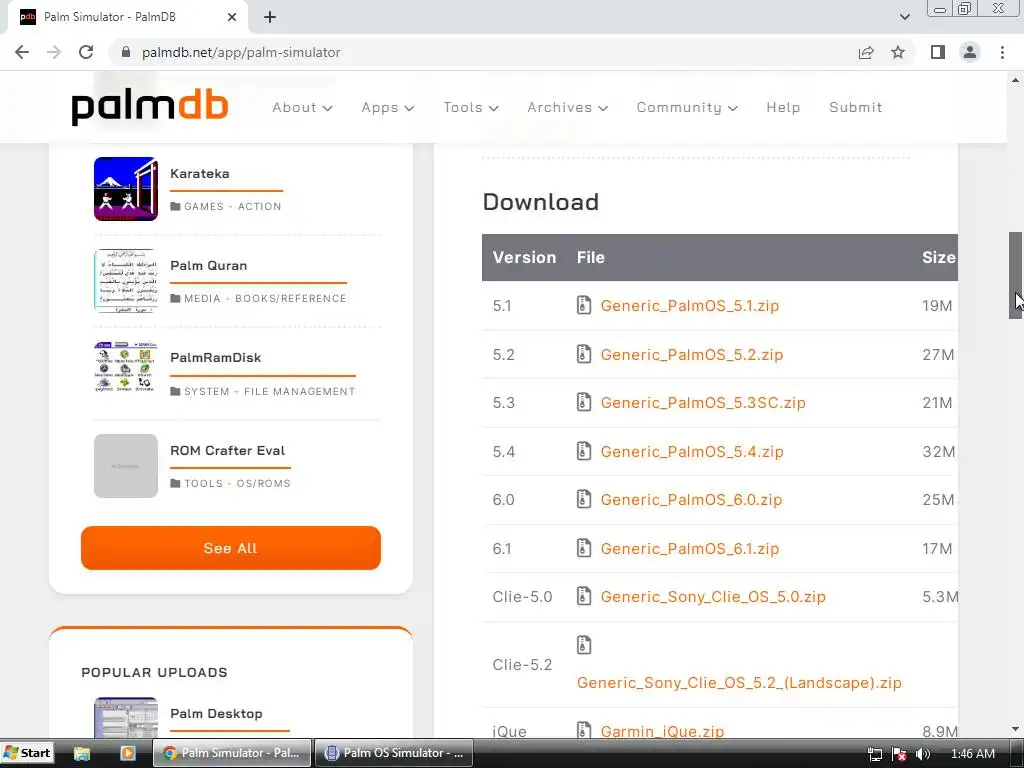Click the page vertical scrollbar thumb

(1015, 275)
